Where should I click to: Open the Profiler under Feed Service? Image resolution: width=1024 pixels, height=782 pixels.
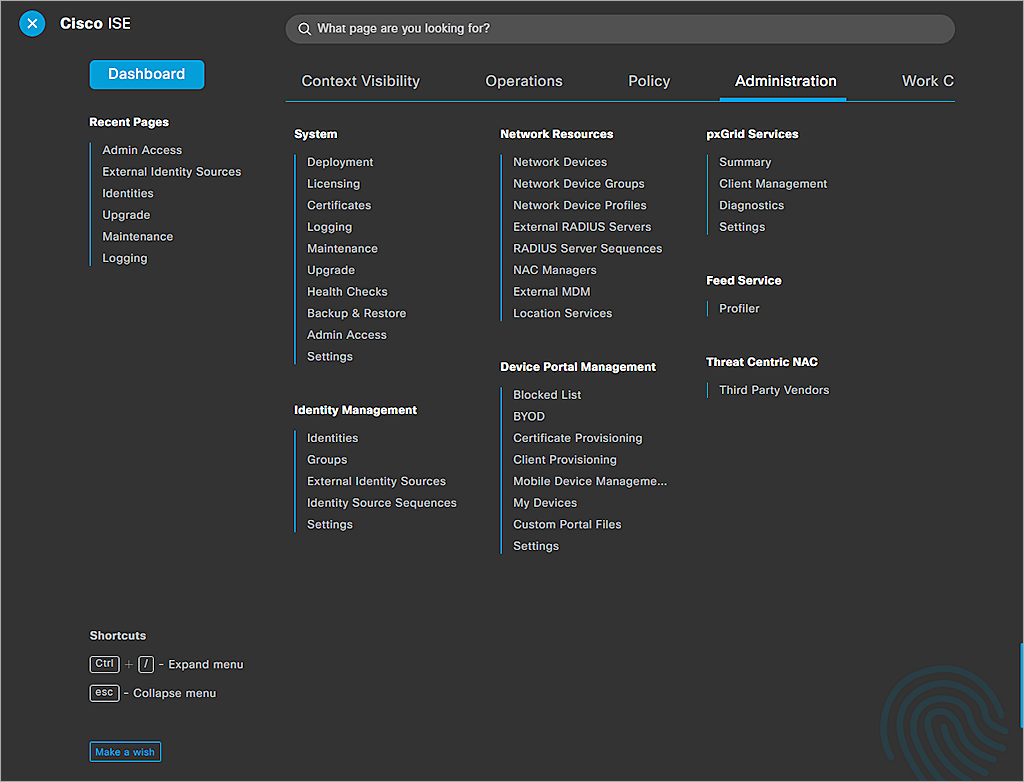coord(738,308)
